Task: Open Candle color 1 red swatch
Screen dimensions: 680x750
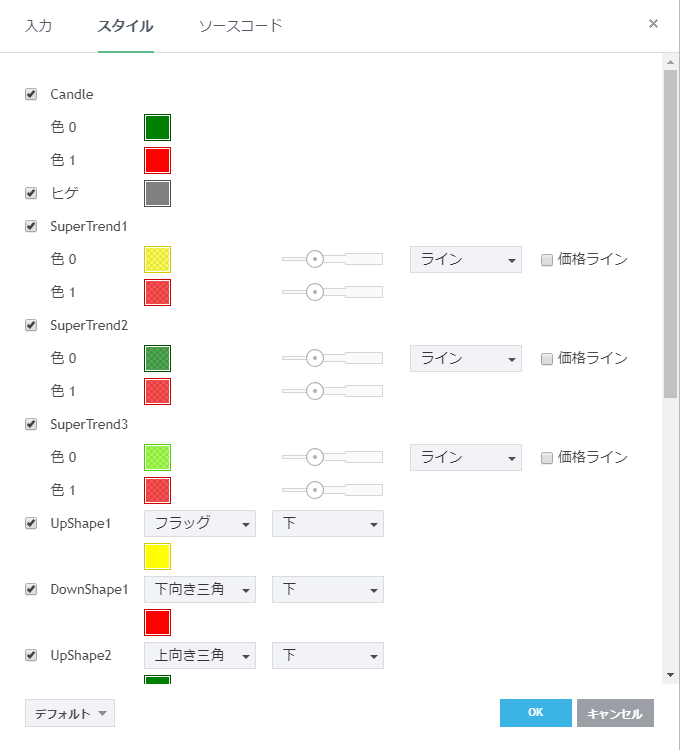Action: click(x=157, y=160)
